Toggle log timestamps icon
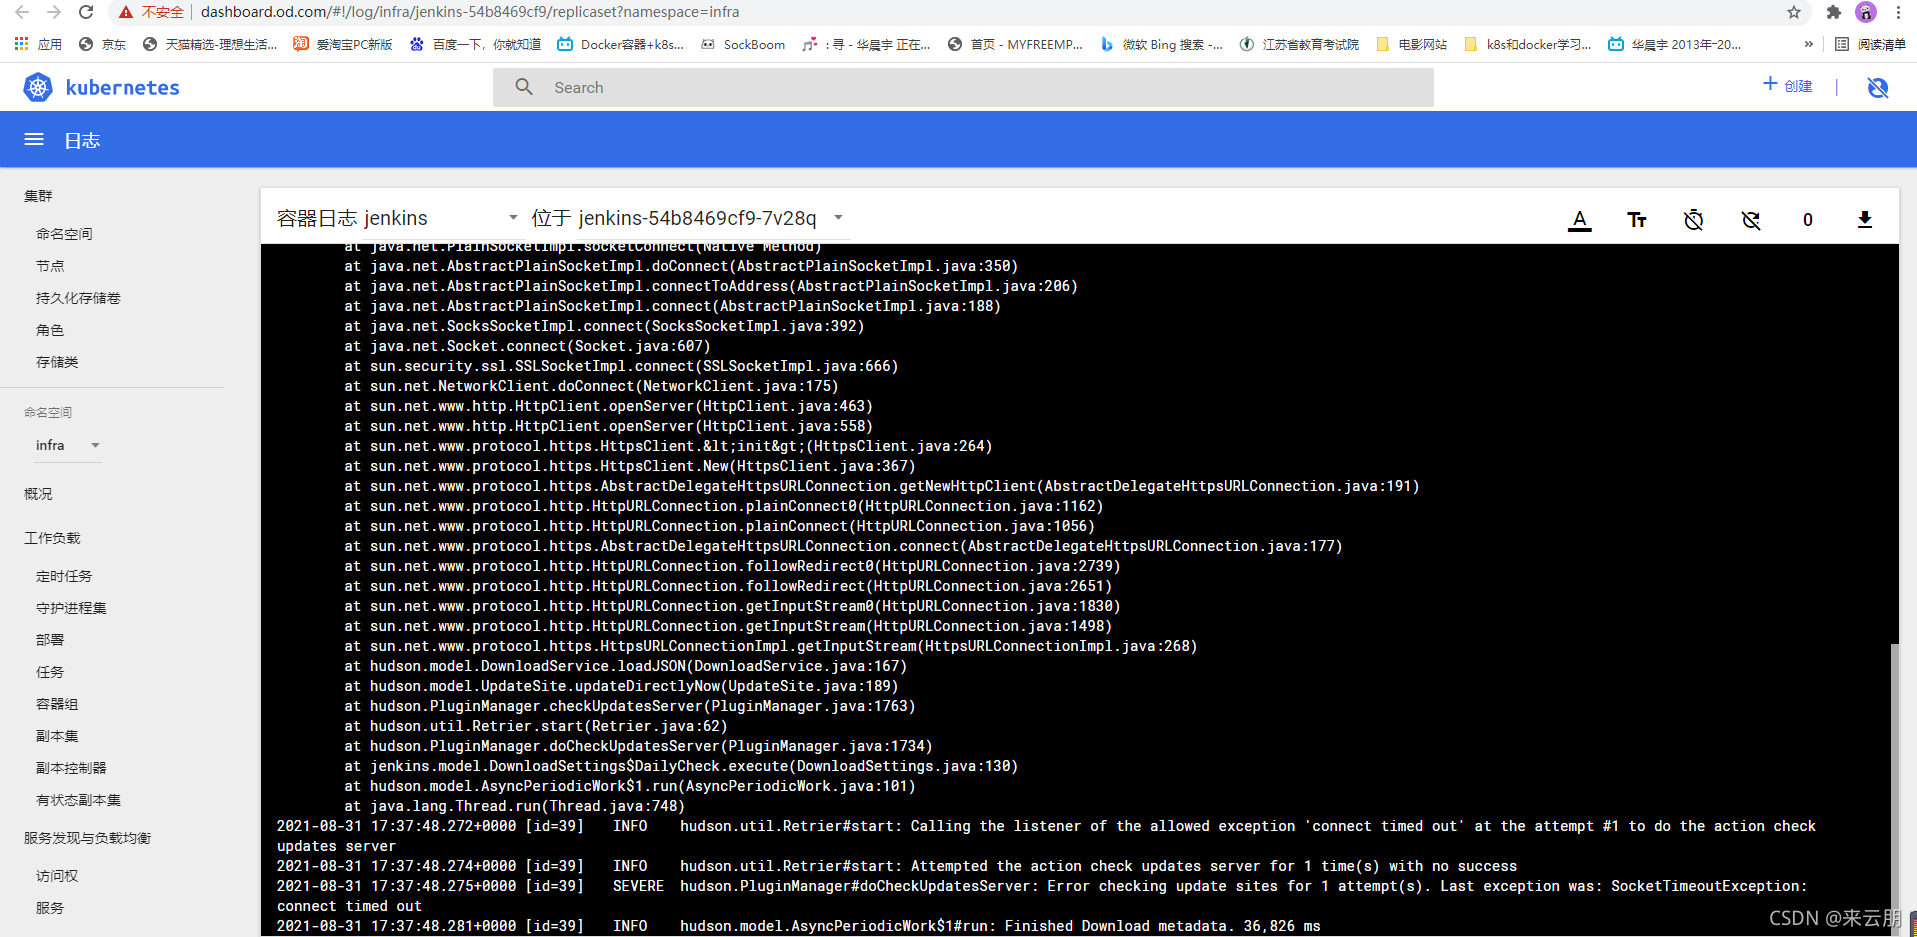The image size is (1917, 937). click(x=1693, y=219)
